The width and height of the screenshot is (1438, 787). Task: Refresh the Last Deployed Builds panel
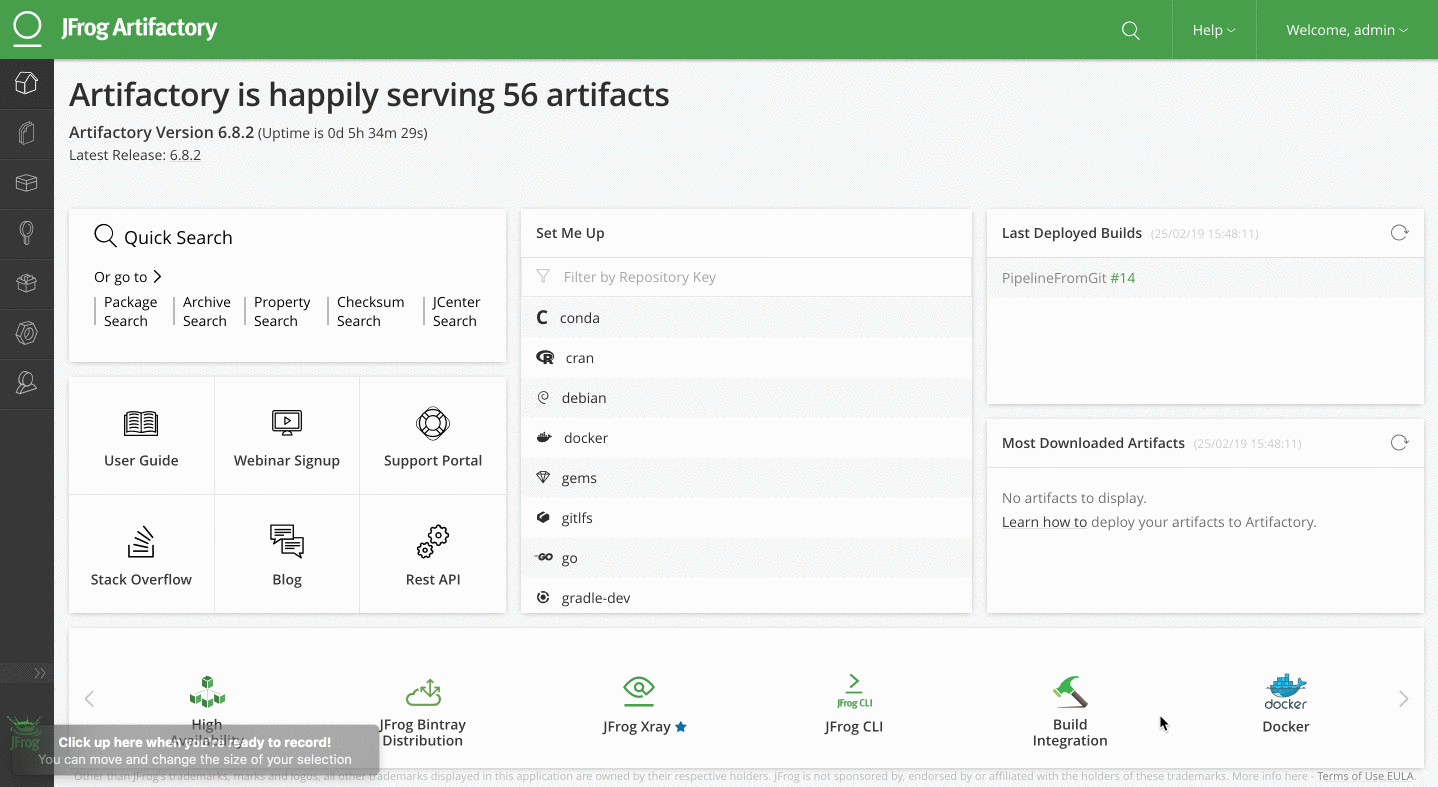pyautogui.click(x=1399, y=232)
